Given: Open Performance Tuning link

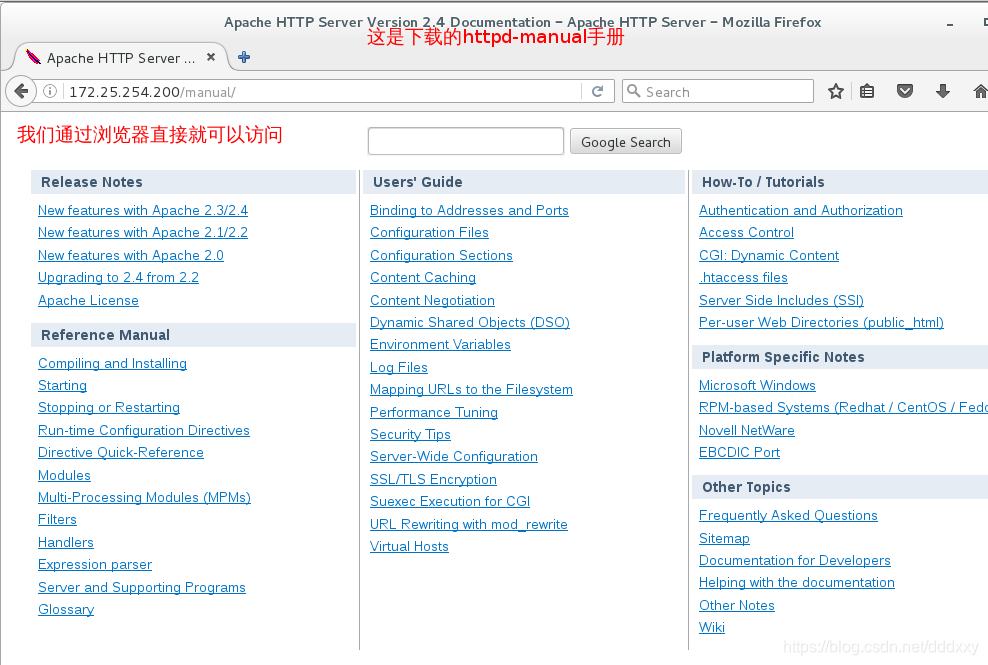Looking at the screenshot, I should pos(434,412).
